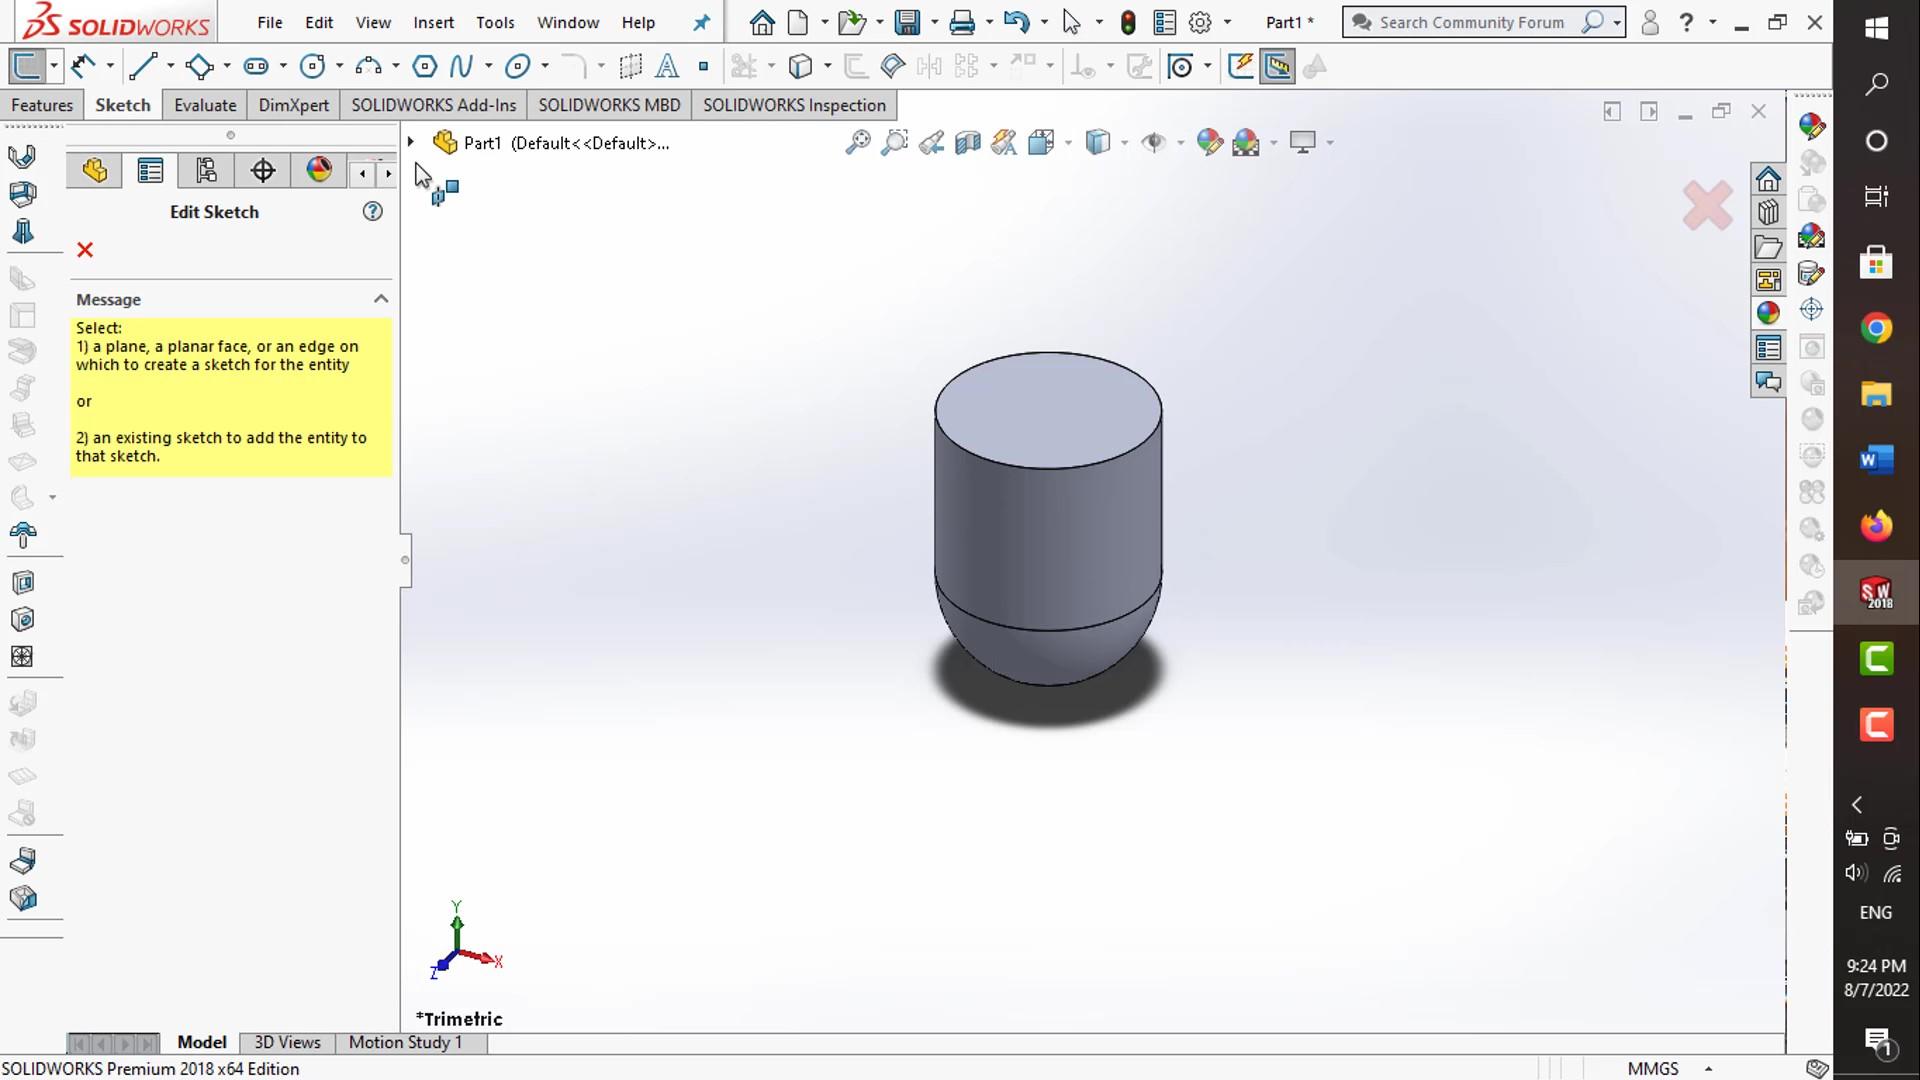Click Zoom to Fit magnifier icon
The width and height of the screenshot is (1920, 1080).
click(x=857, y=143)
